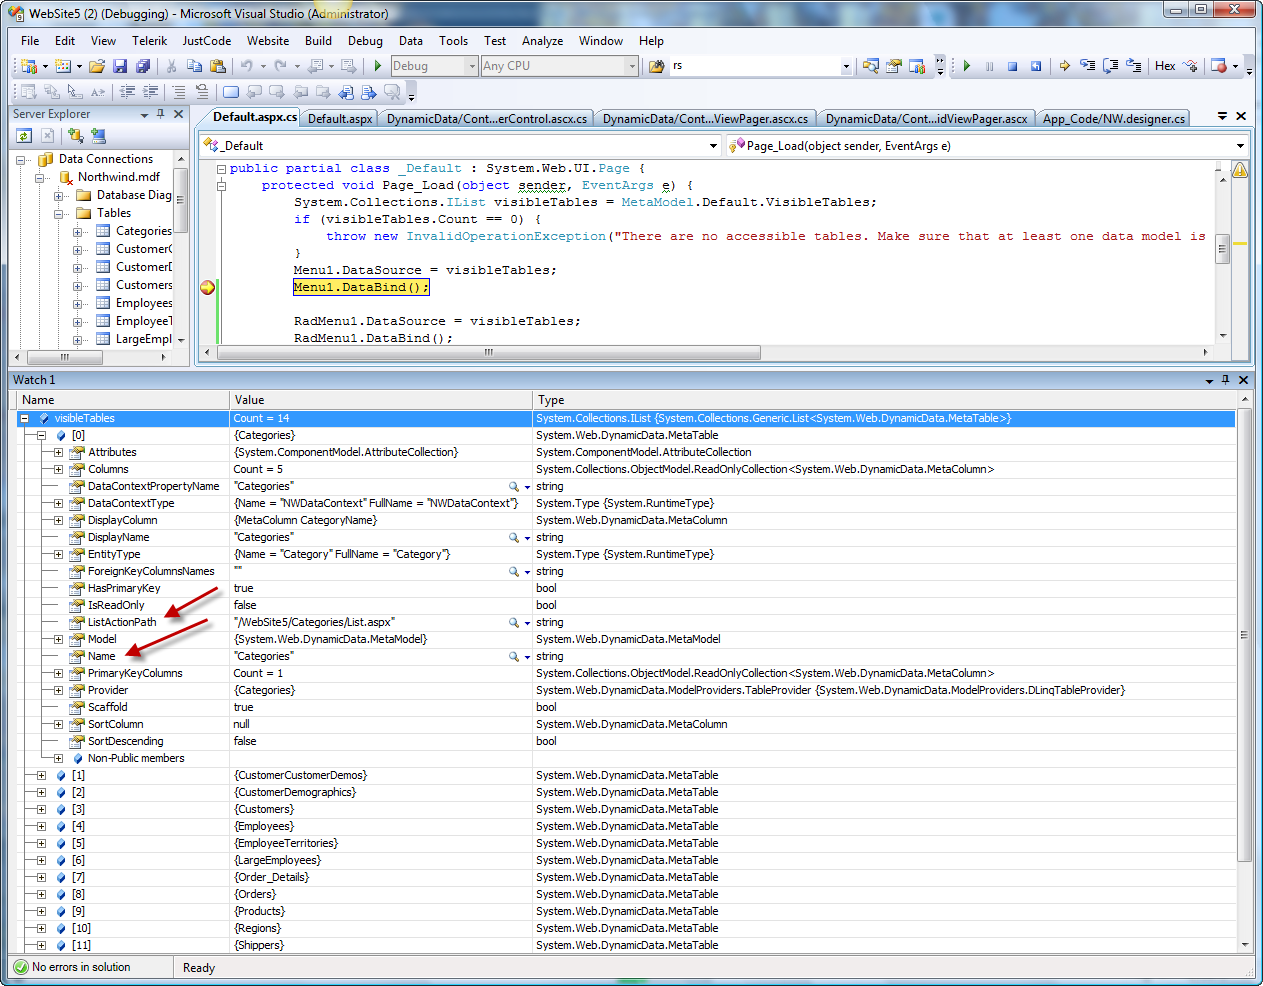Click the Connect to Server icon
Screen dimensions: 1263x986
click(x=98, y=136)
